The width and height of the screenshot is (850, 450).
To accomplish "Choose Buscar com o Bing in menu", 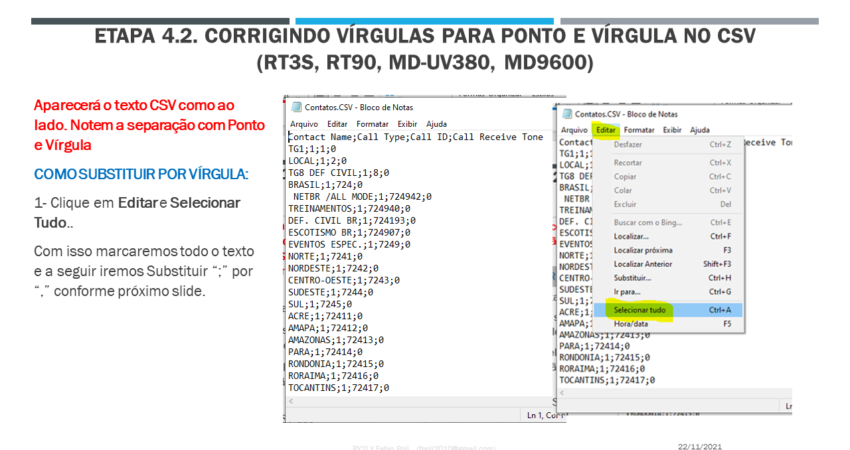I will coord(669,222).
